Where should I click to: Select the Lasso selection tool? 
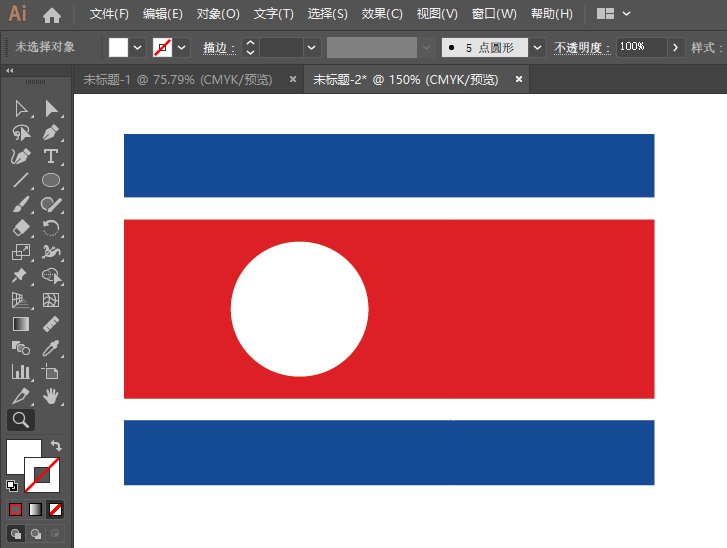point(21,133)
